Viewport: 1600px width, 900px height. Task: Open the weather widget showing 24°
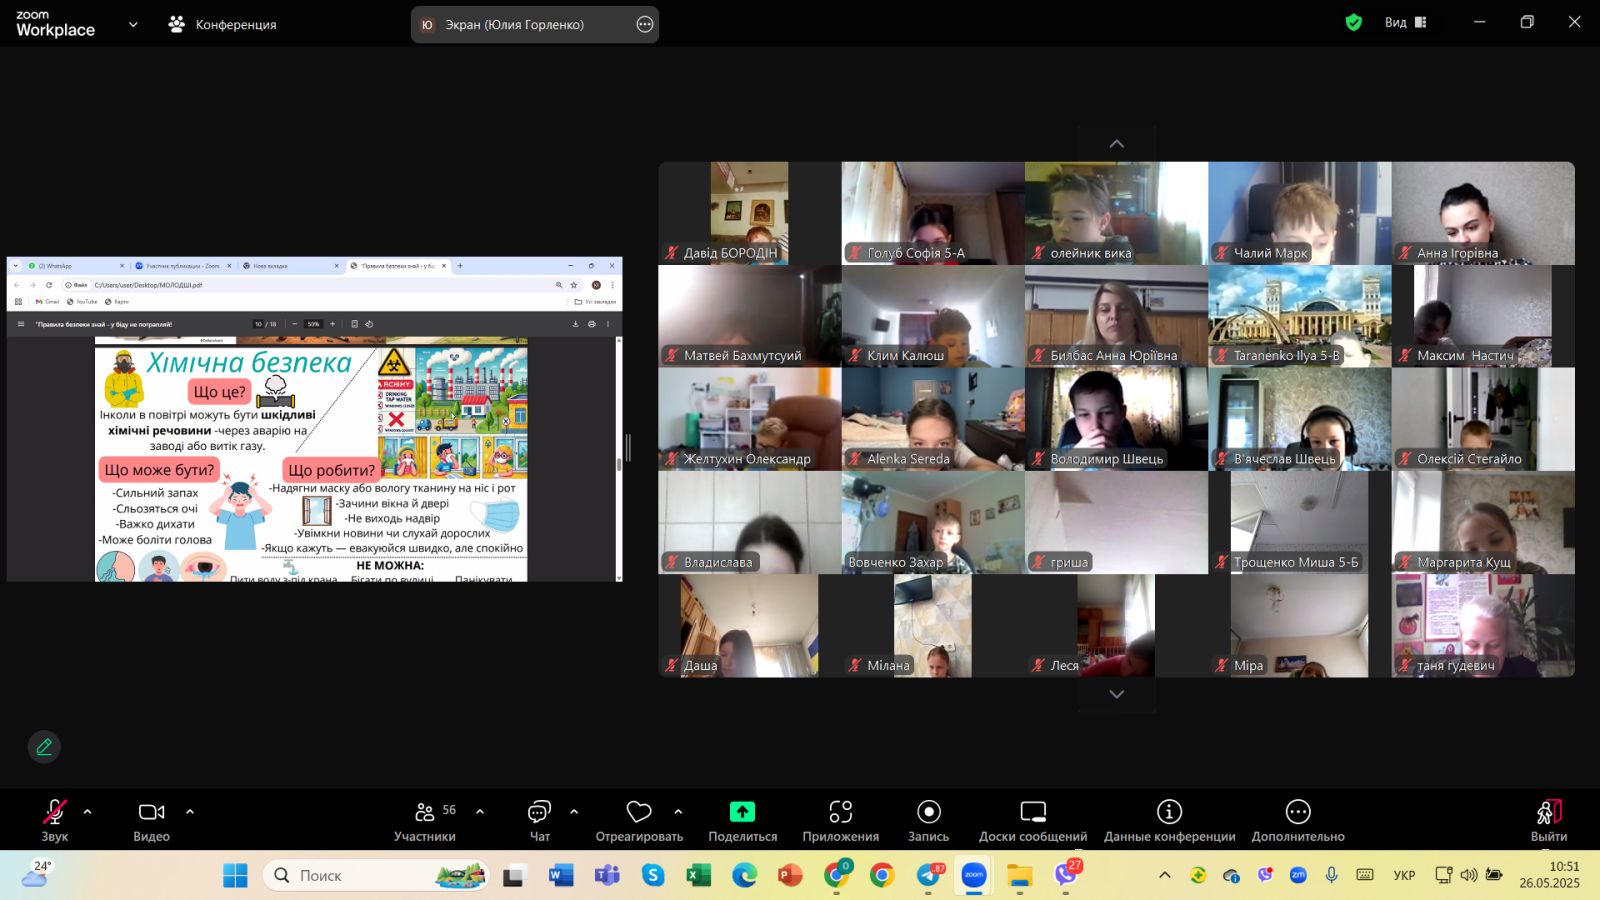click(x=35, y=874)
